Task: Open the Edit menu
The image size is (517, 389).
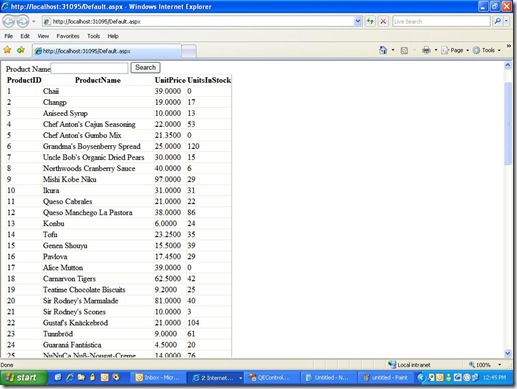Action: pyautogui.click(x=25, y=36)
